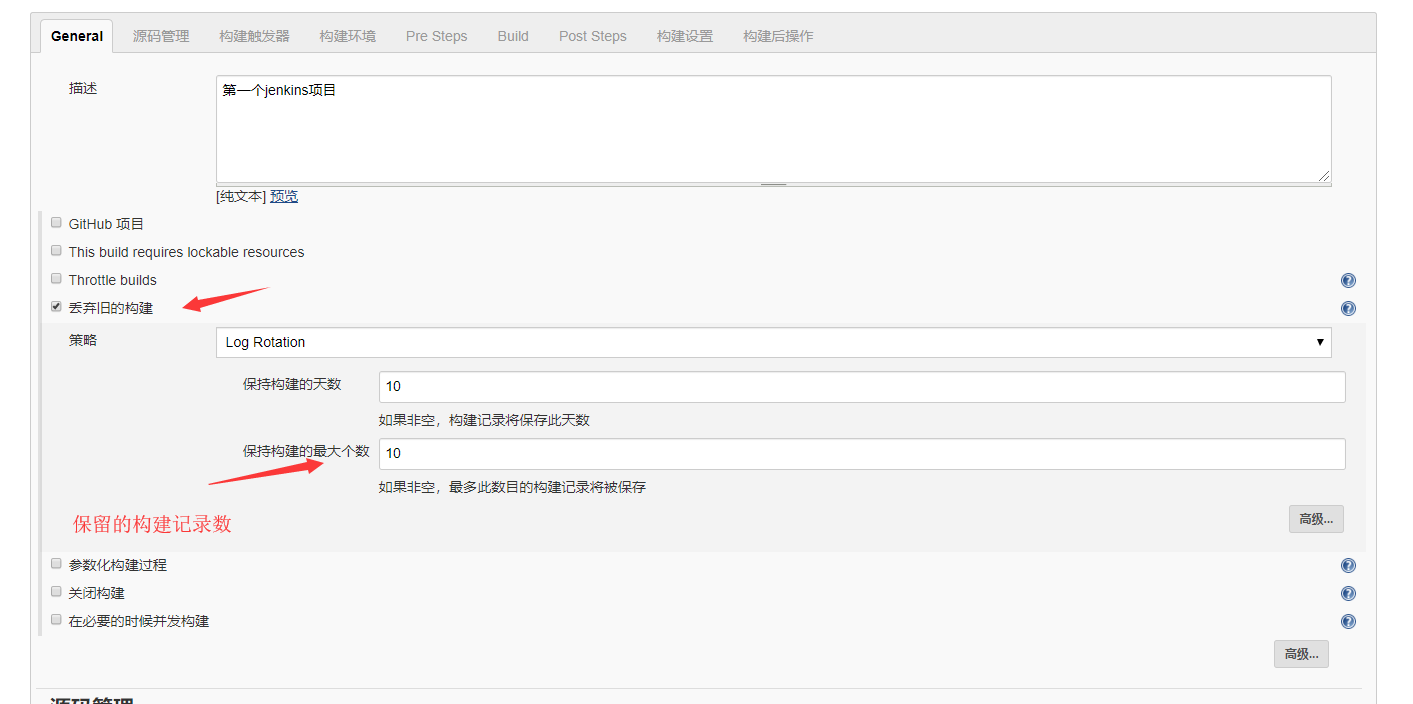Switch to the 源码管理 tab
Screen dimensions: 1413x704
coord(161,36)
